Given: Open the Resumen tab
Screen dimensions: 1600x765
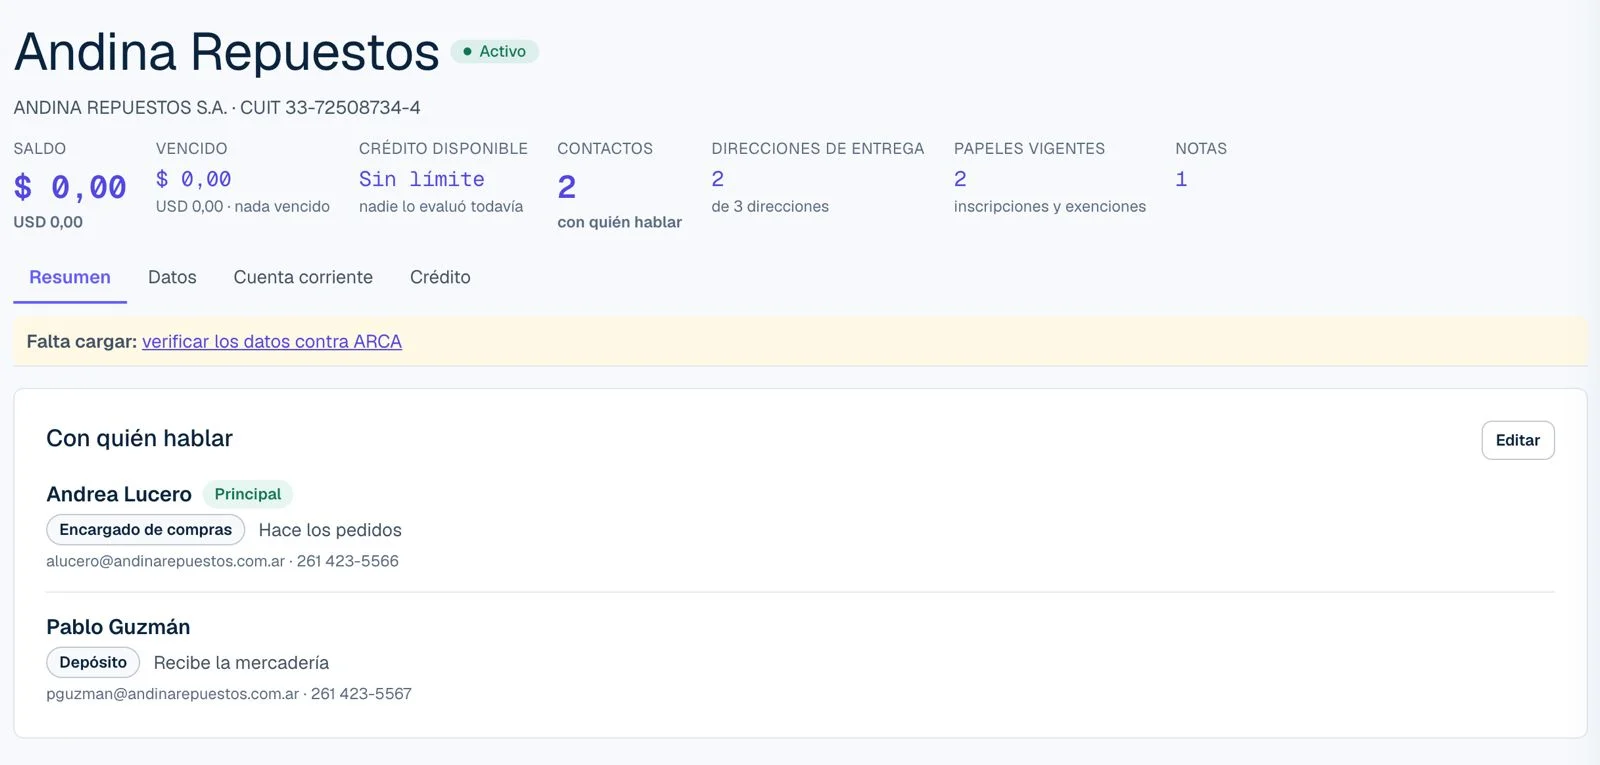Looking at the screenshot, I should coord(70,277).
